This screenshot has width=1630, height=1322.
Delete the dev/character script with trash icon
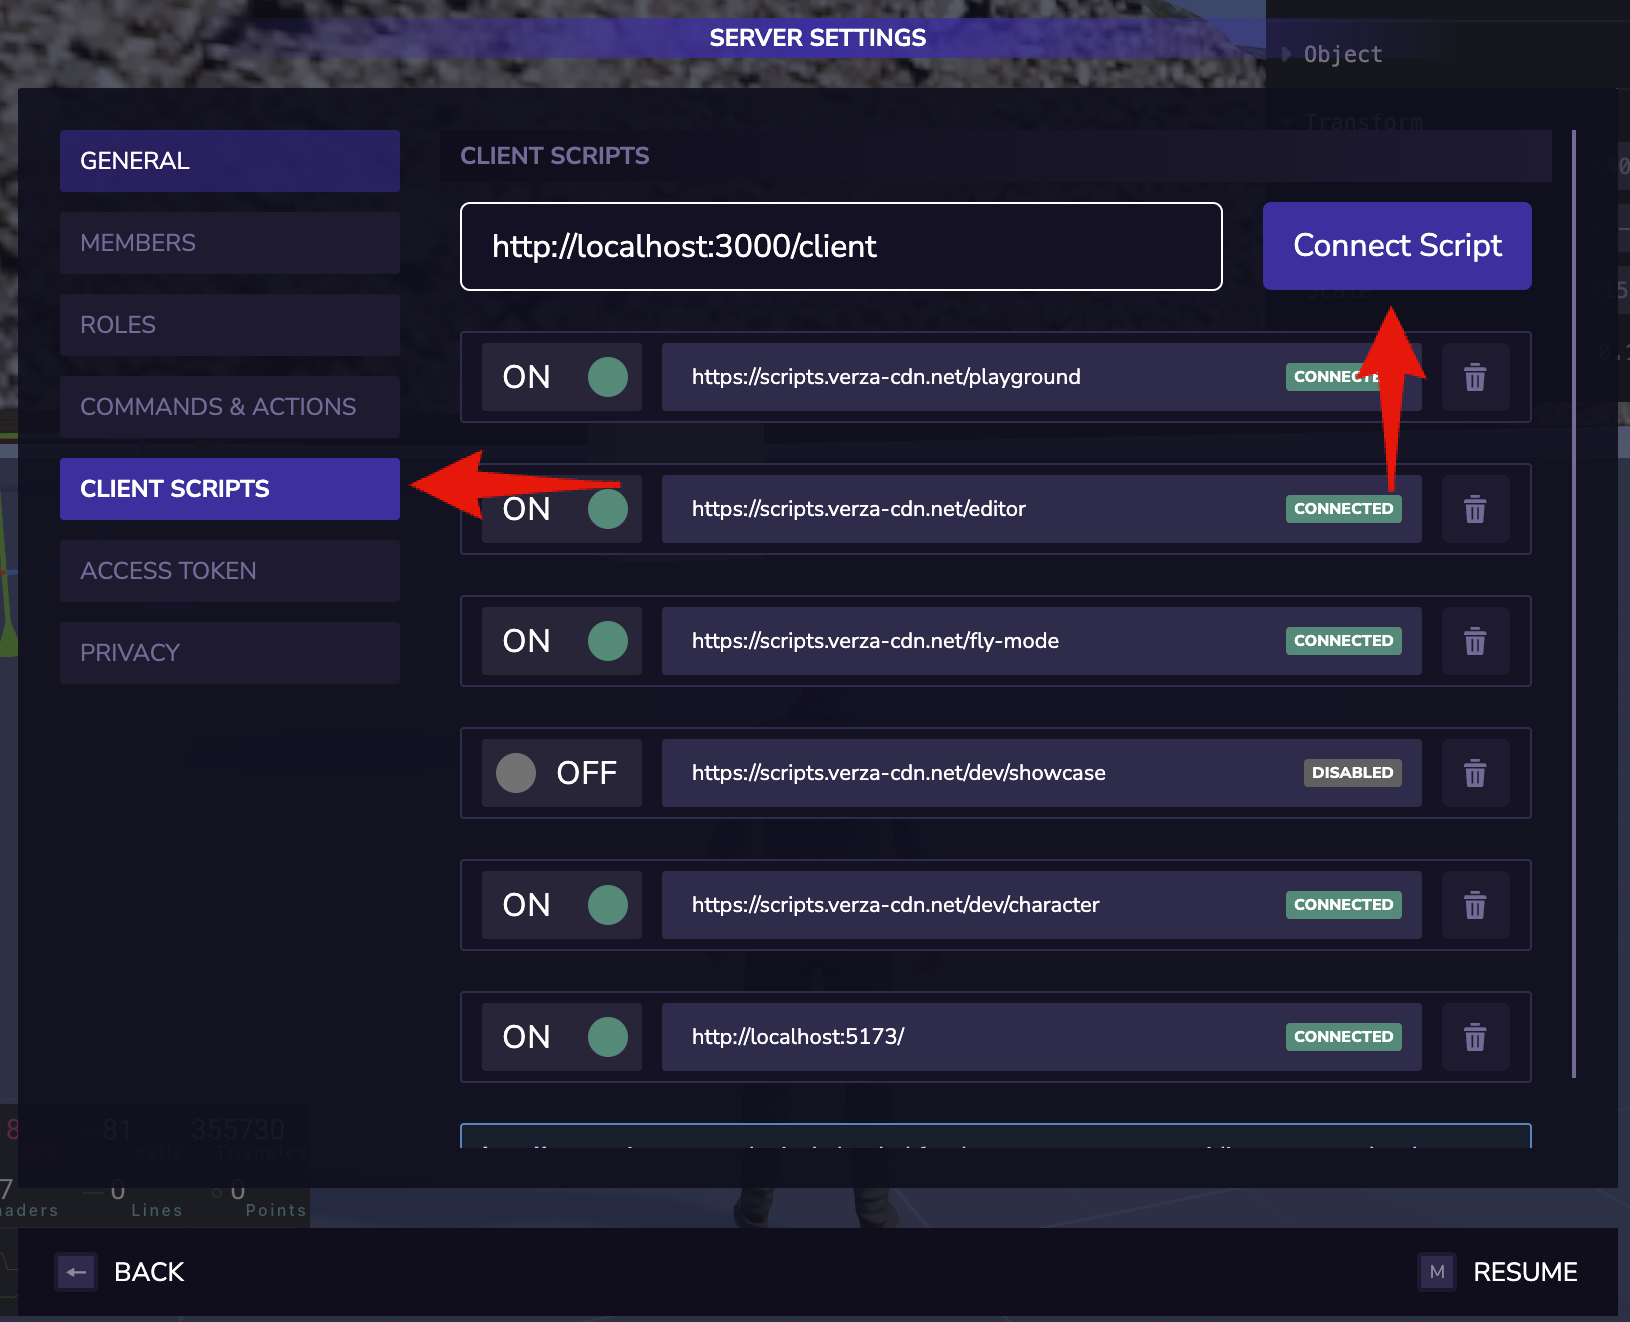1475,905
